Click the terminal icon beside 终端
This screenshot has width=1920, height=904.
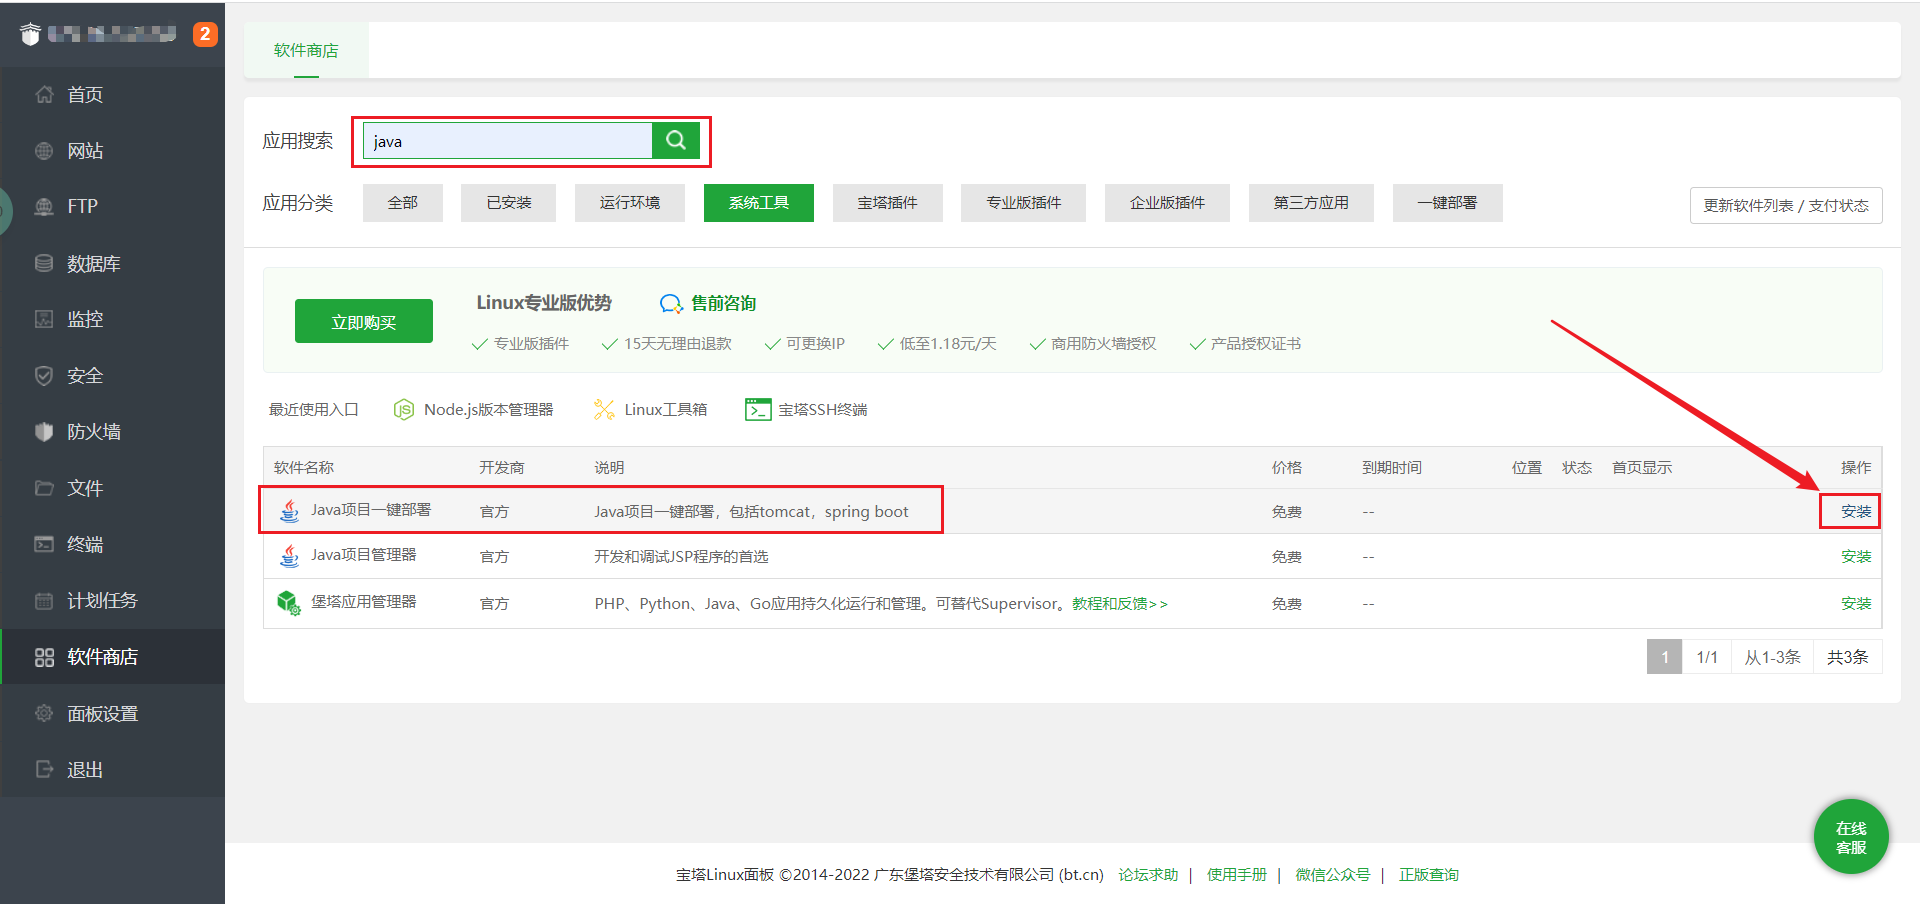tap(44, 544)
